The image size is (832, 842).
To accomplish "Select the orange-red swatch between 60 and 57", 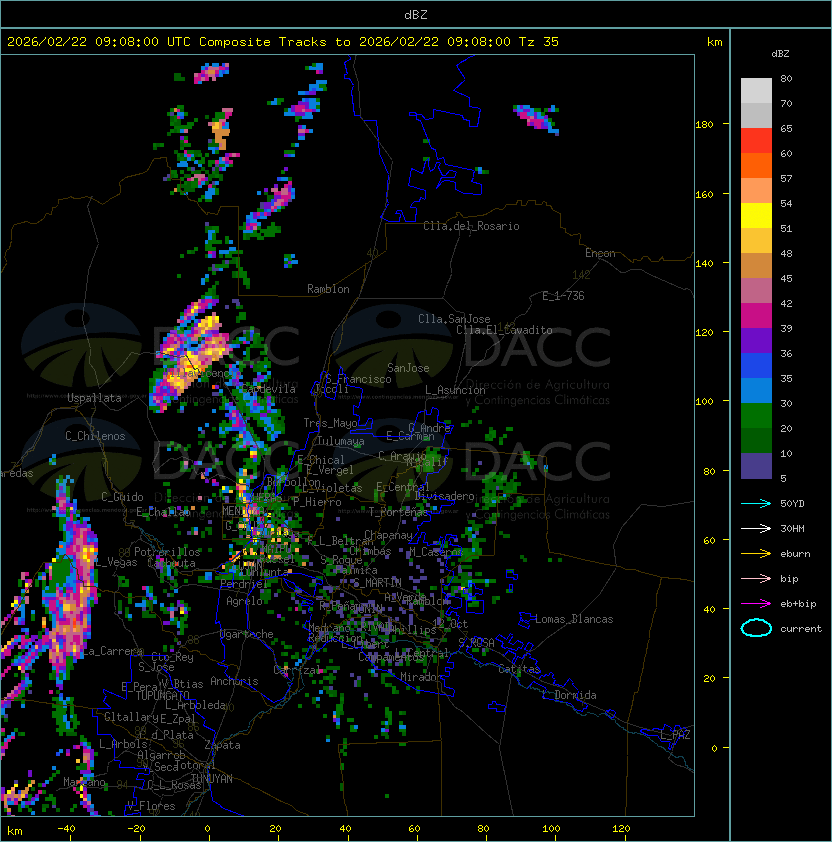I will [756, 165].
